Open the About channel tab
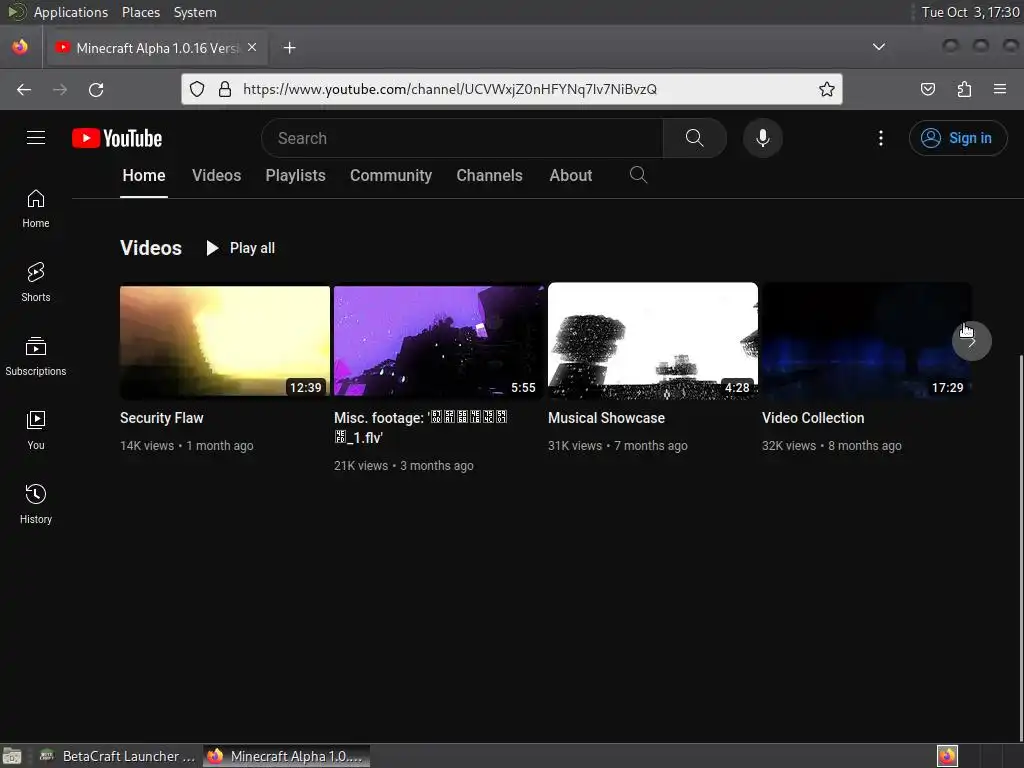 (571, 175)
